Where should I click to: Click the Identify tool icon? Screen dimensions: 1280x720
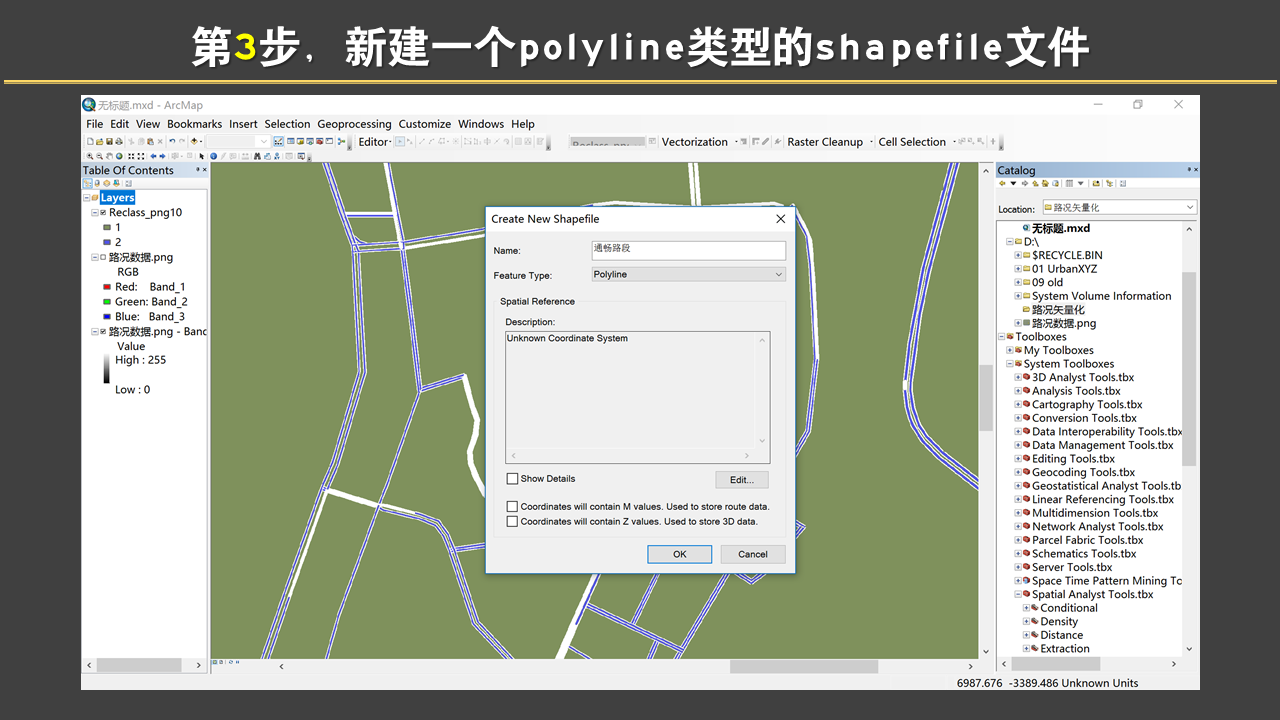click(212, 156)
